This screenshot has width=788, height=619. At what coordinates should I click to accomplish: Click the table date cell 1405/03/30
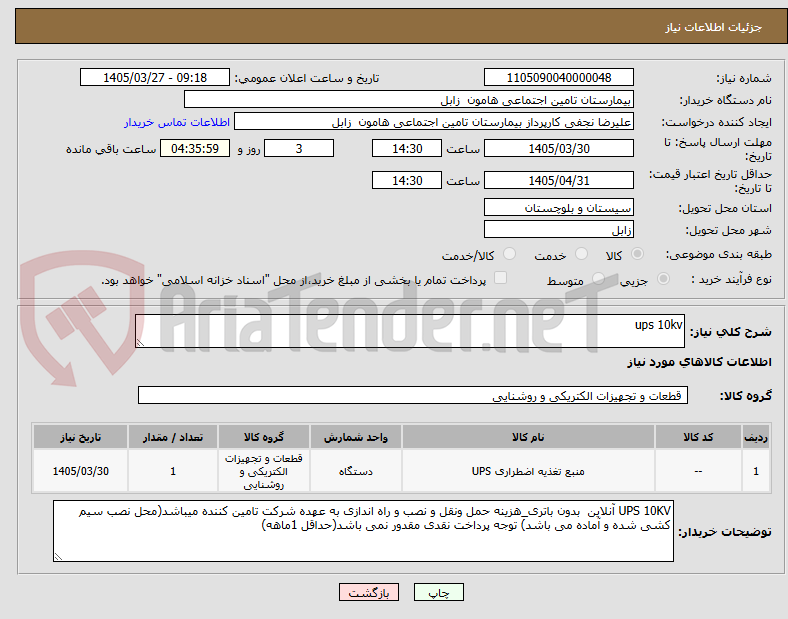click(x=80, y=471)
